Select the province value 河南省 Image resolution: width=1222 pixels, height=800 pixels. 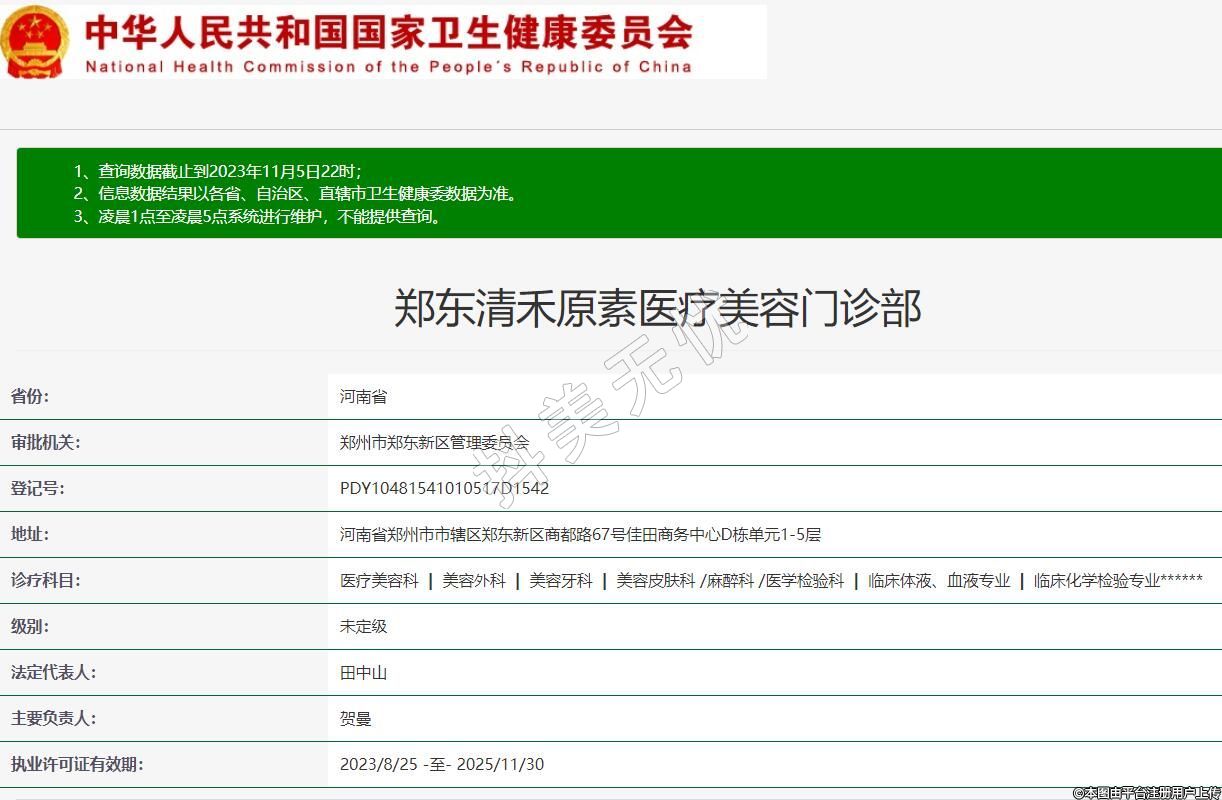click(x=363, y=397)
